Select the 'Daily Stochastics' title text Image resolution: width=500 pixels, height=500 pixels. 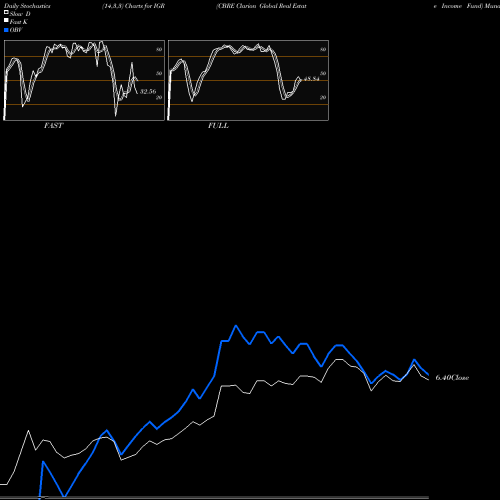27,6
